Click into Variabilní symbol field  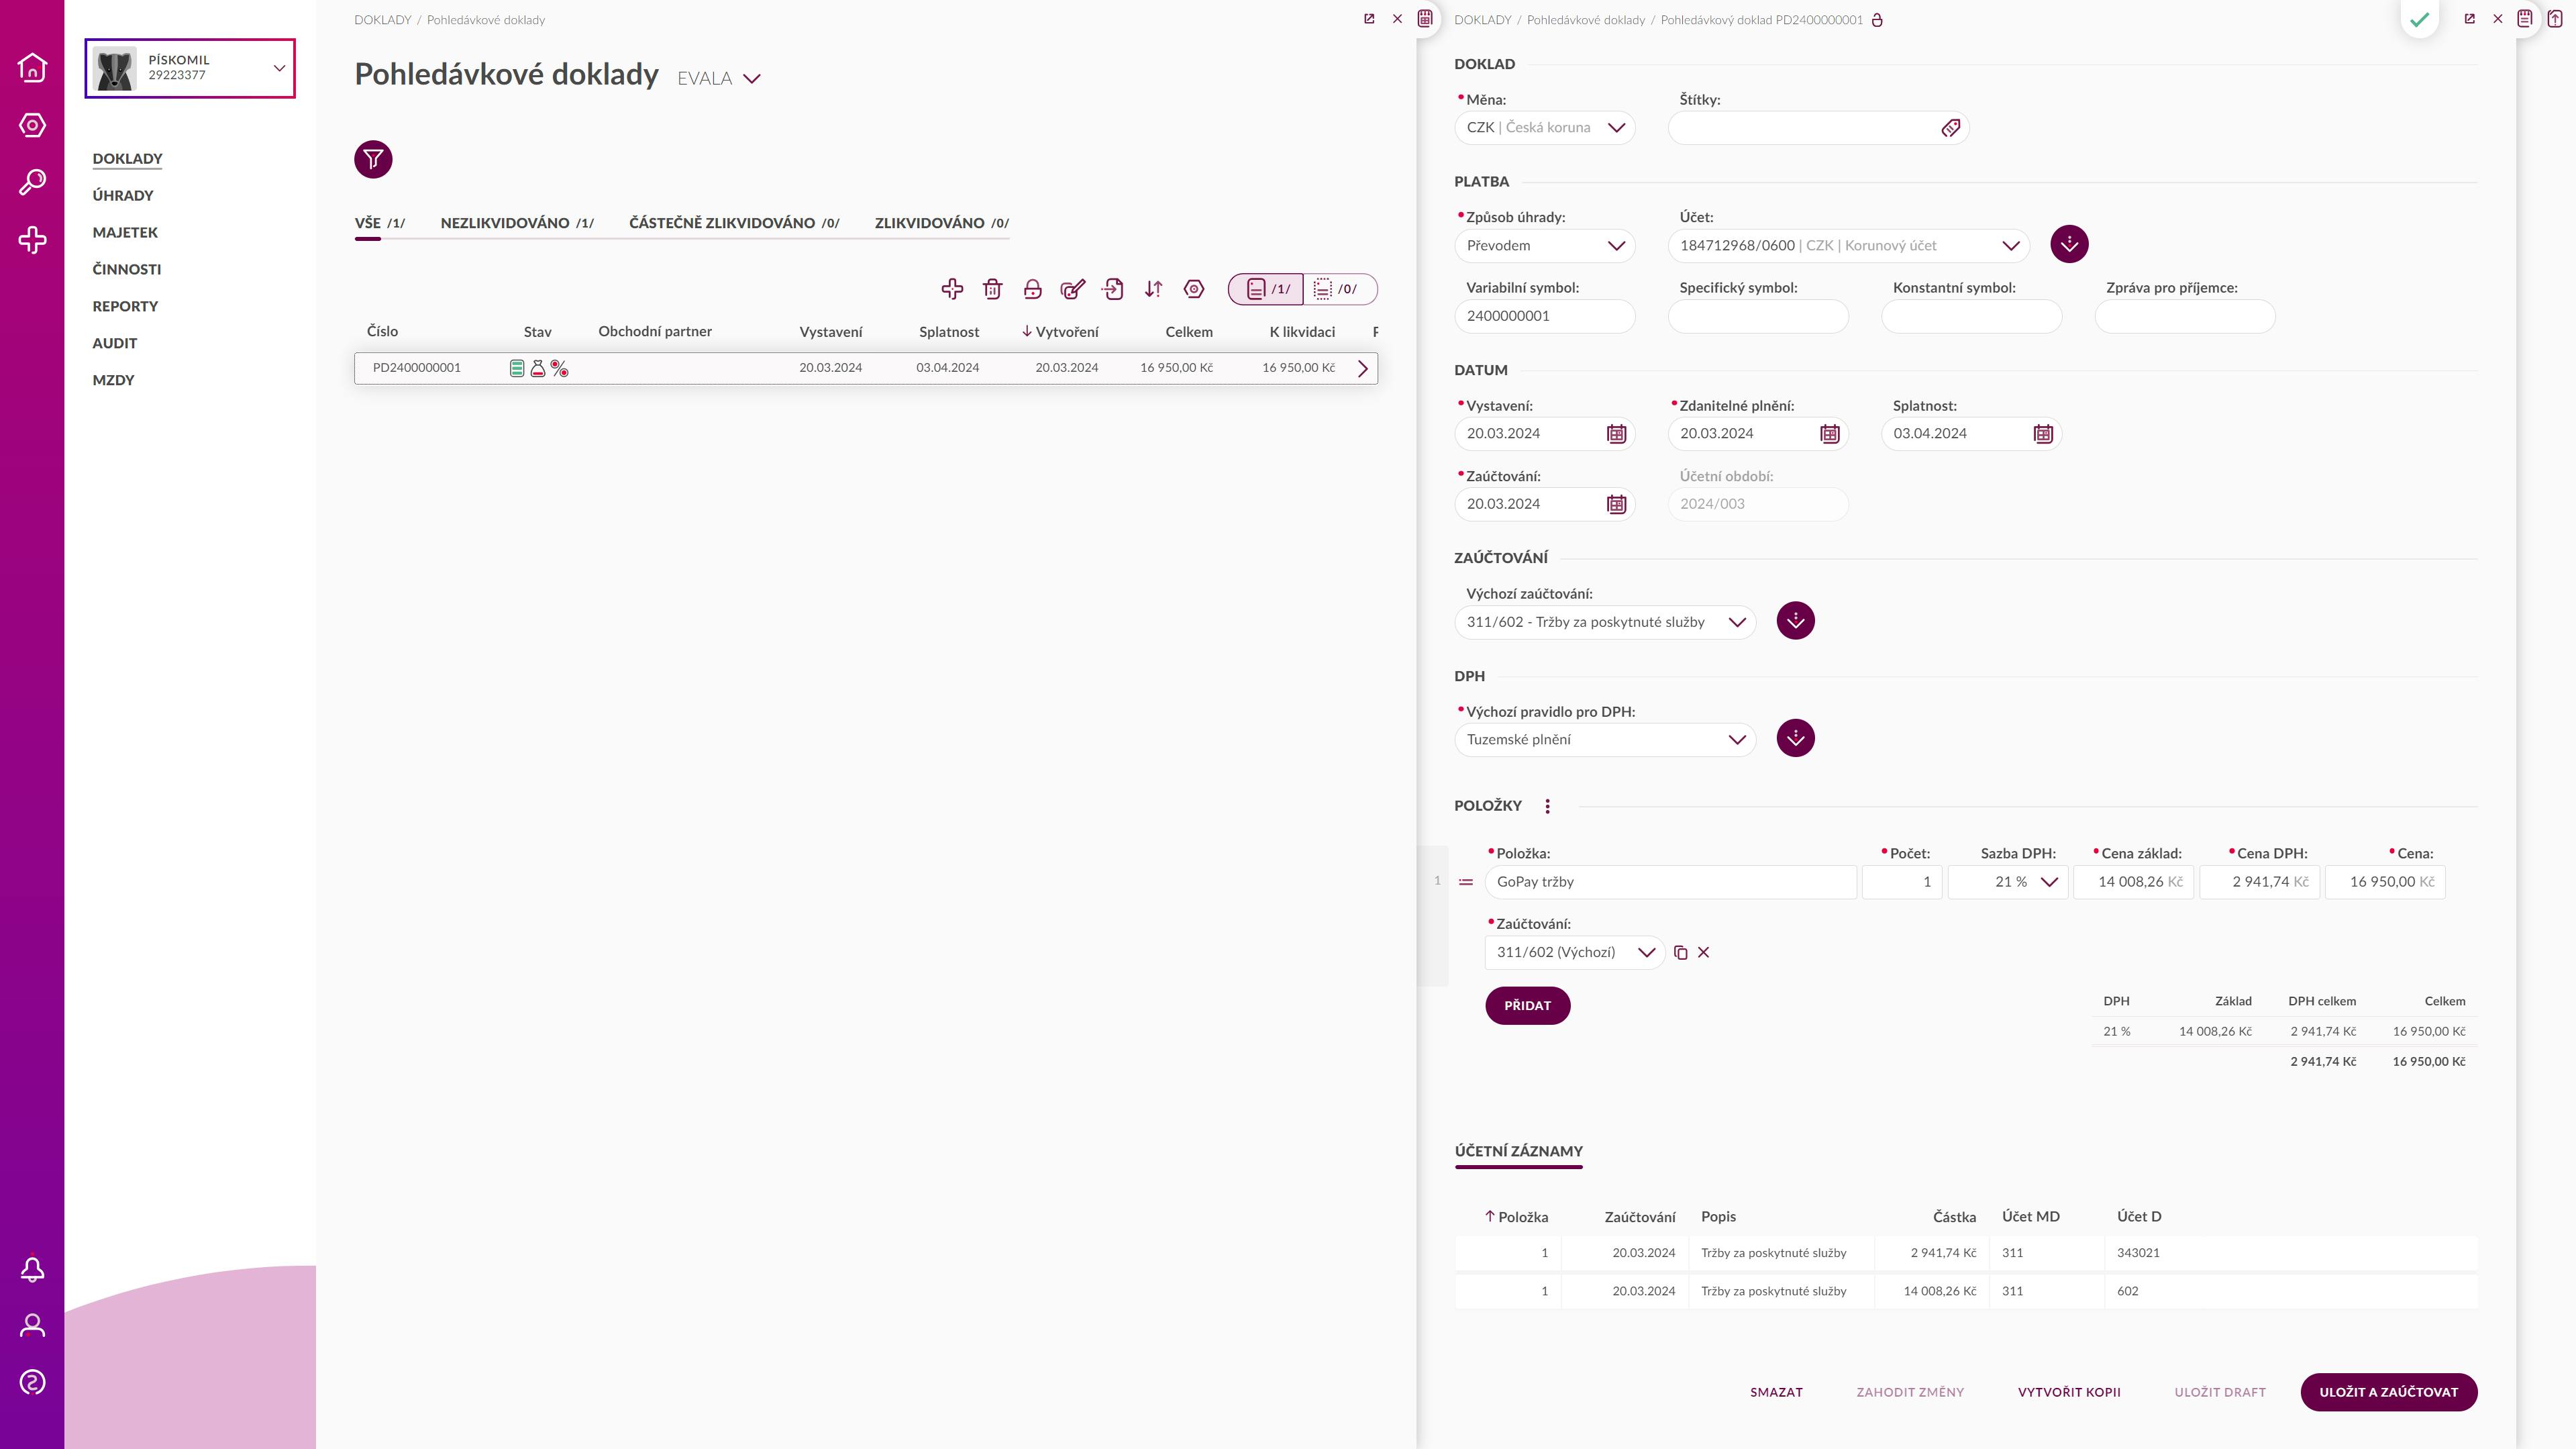(x=1544, y=316)
